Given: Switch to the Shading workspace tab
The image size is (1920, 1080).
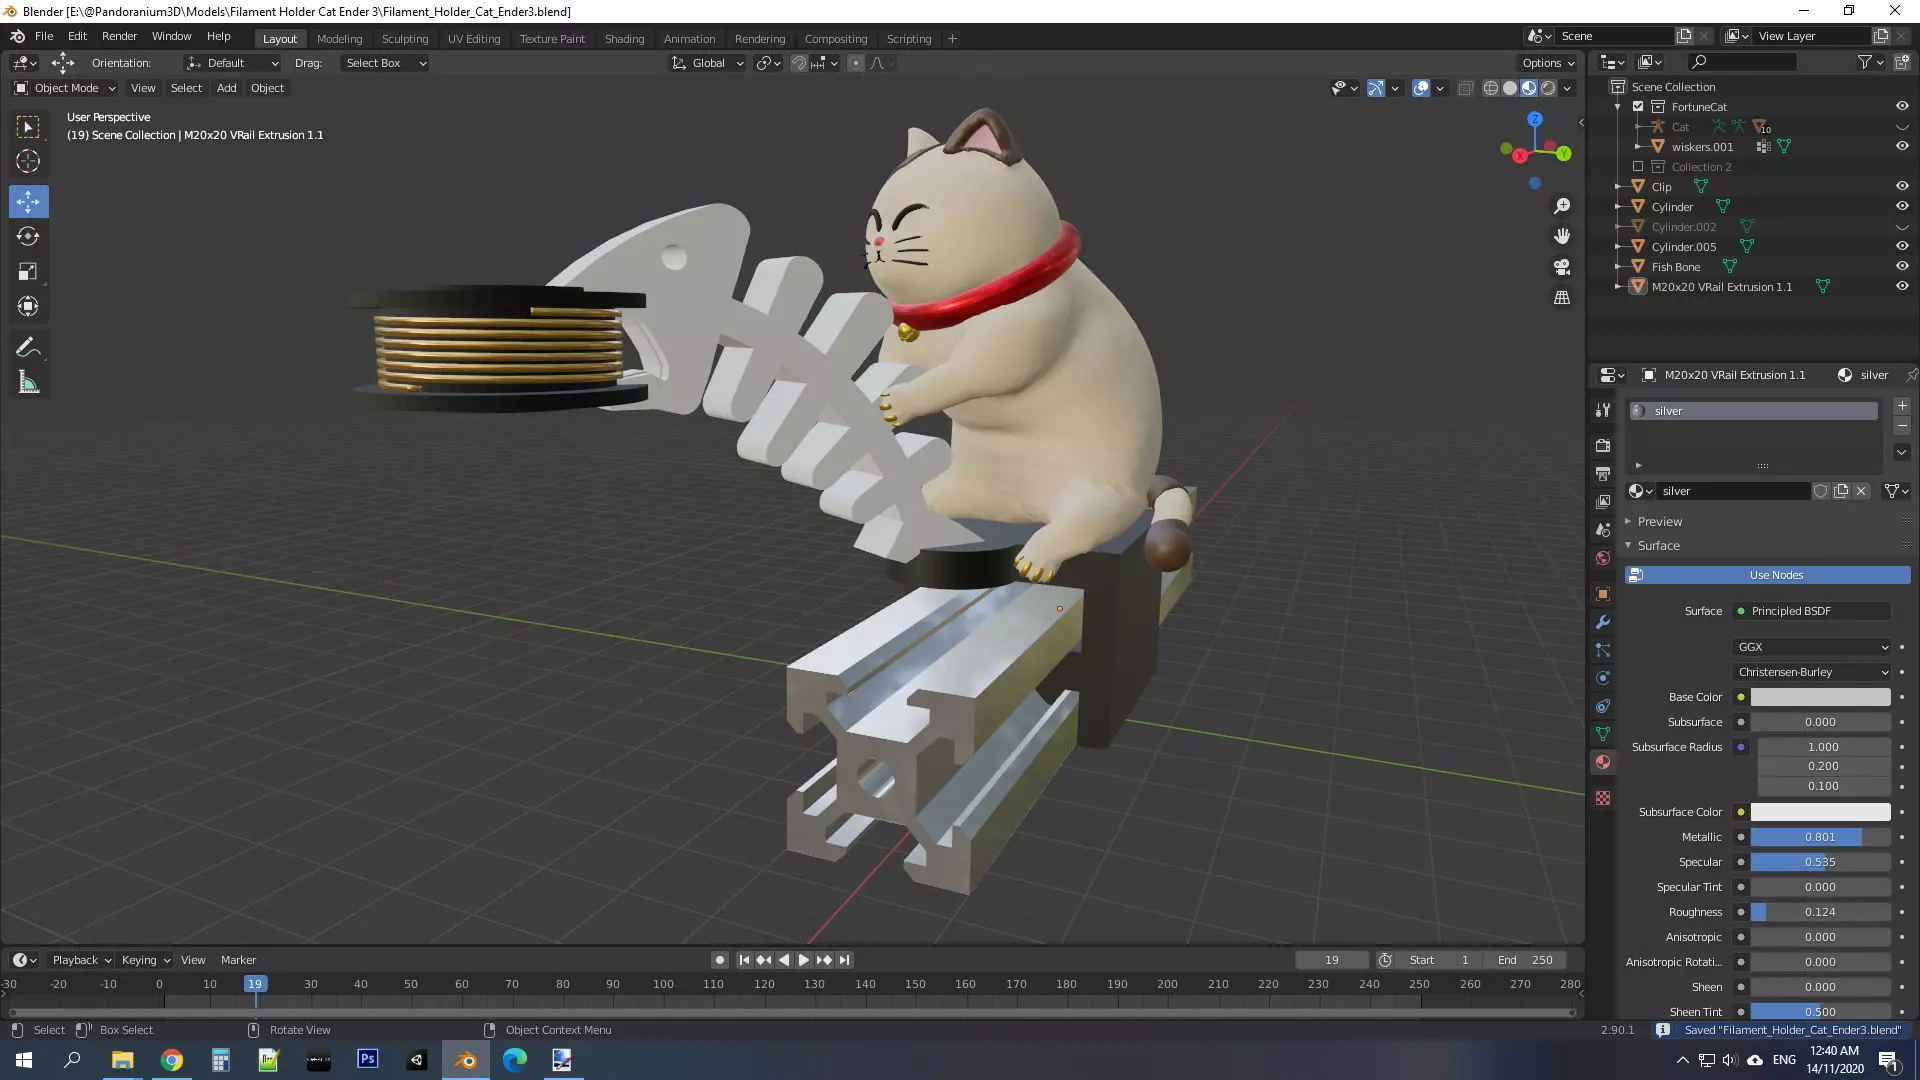Looking at the screenshot, I should click(x=623, y=39).
